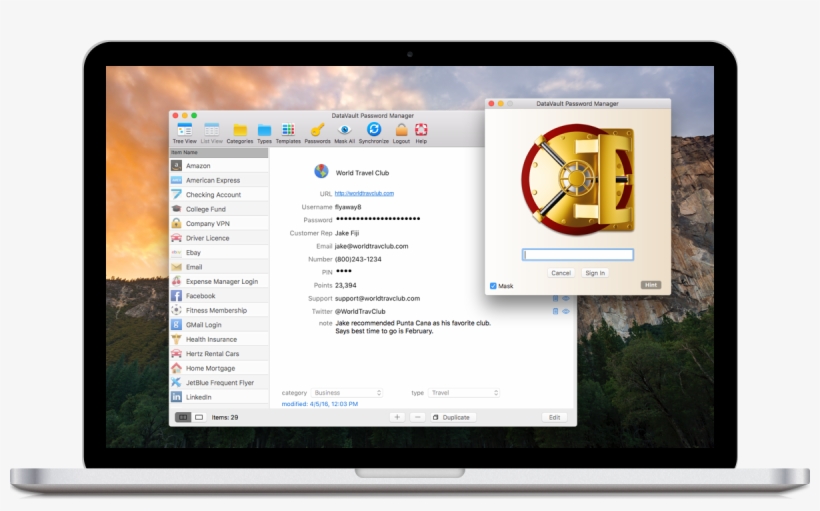
Task: Click Items: 29 status text
Action: (225, 417)
